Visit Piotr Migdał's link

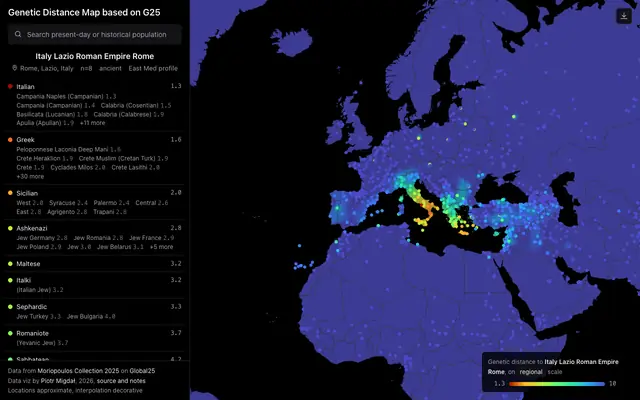60,381
